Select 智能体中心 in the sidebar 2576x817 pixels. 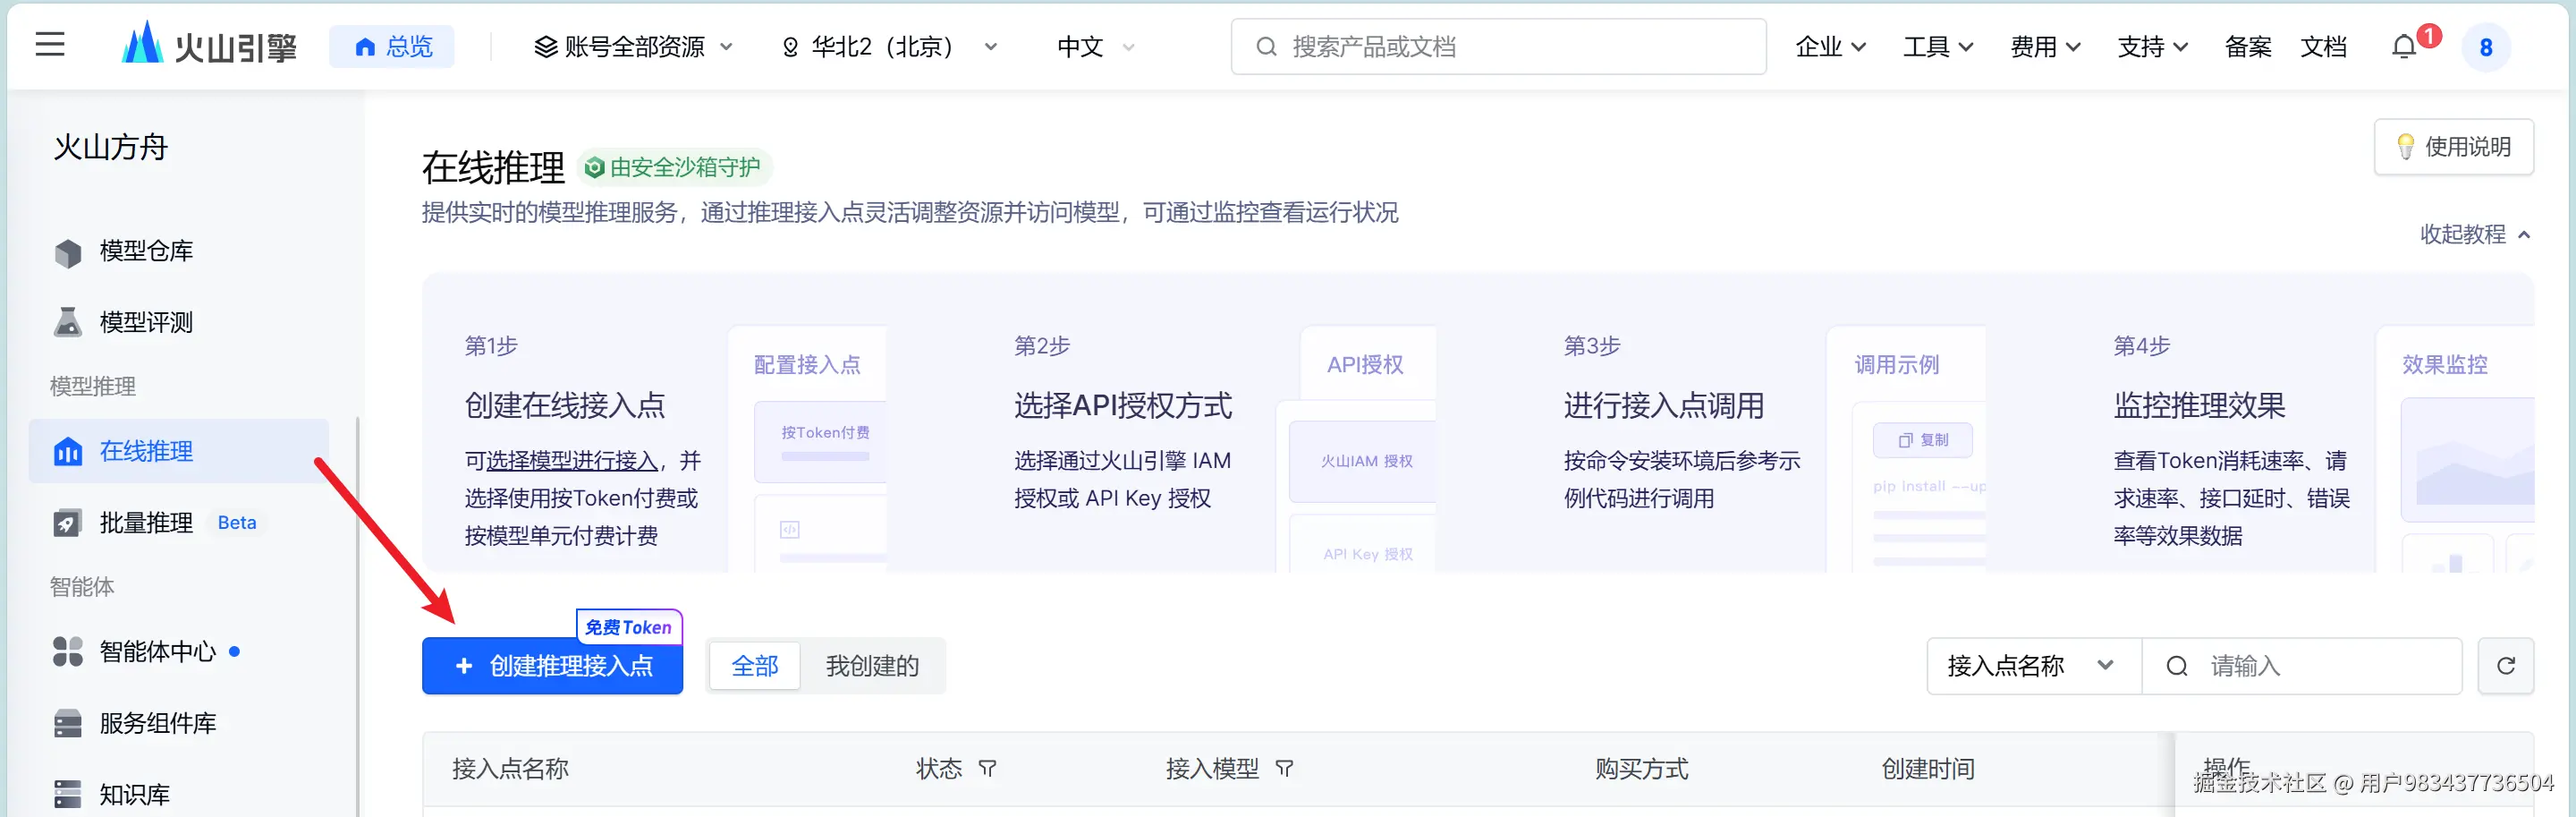pyautogui.click(x=158, y=652)
